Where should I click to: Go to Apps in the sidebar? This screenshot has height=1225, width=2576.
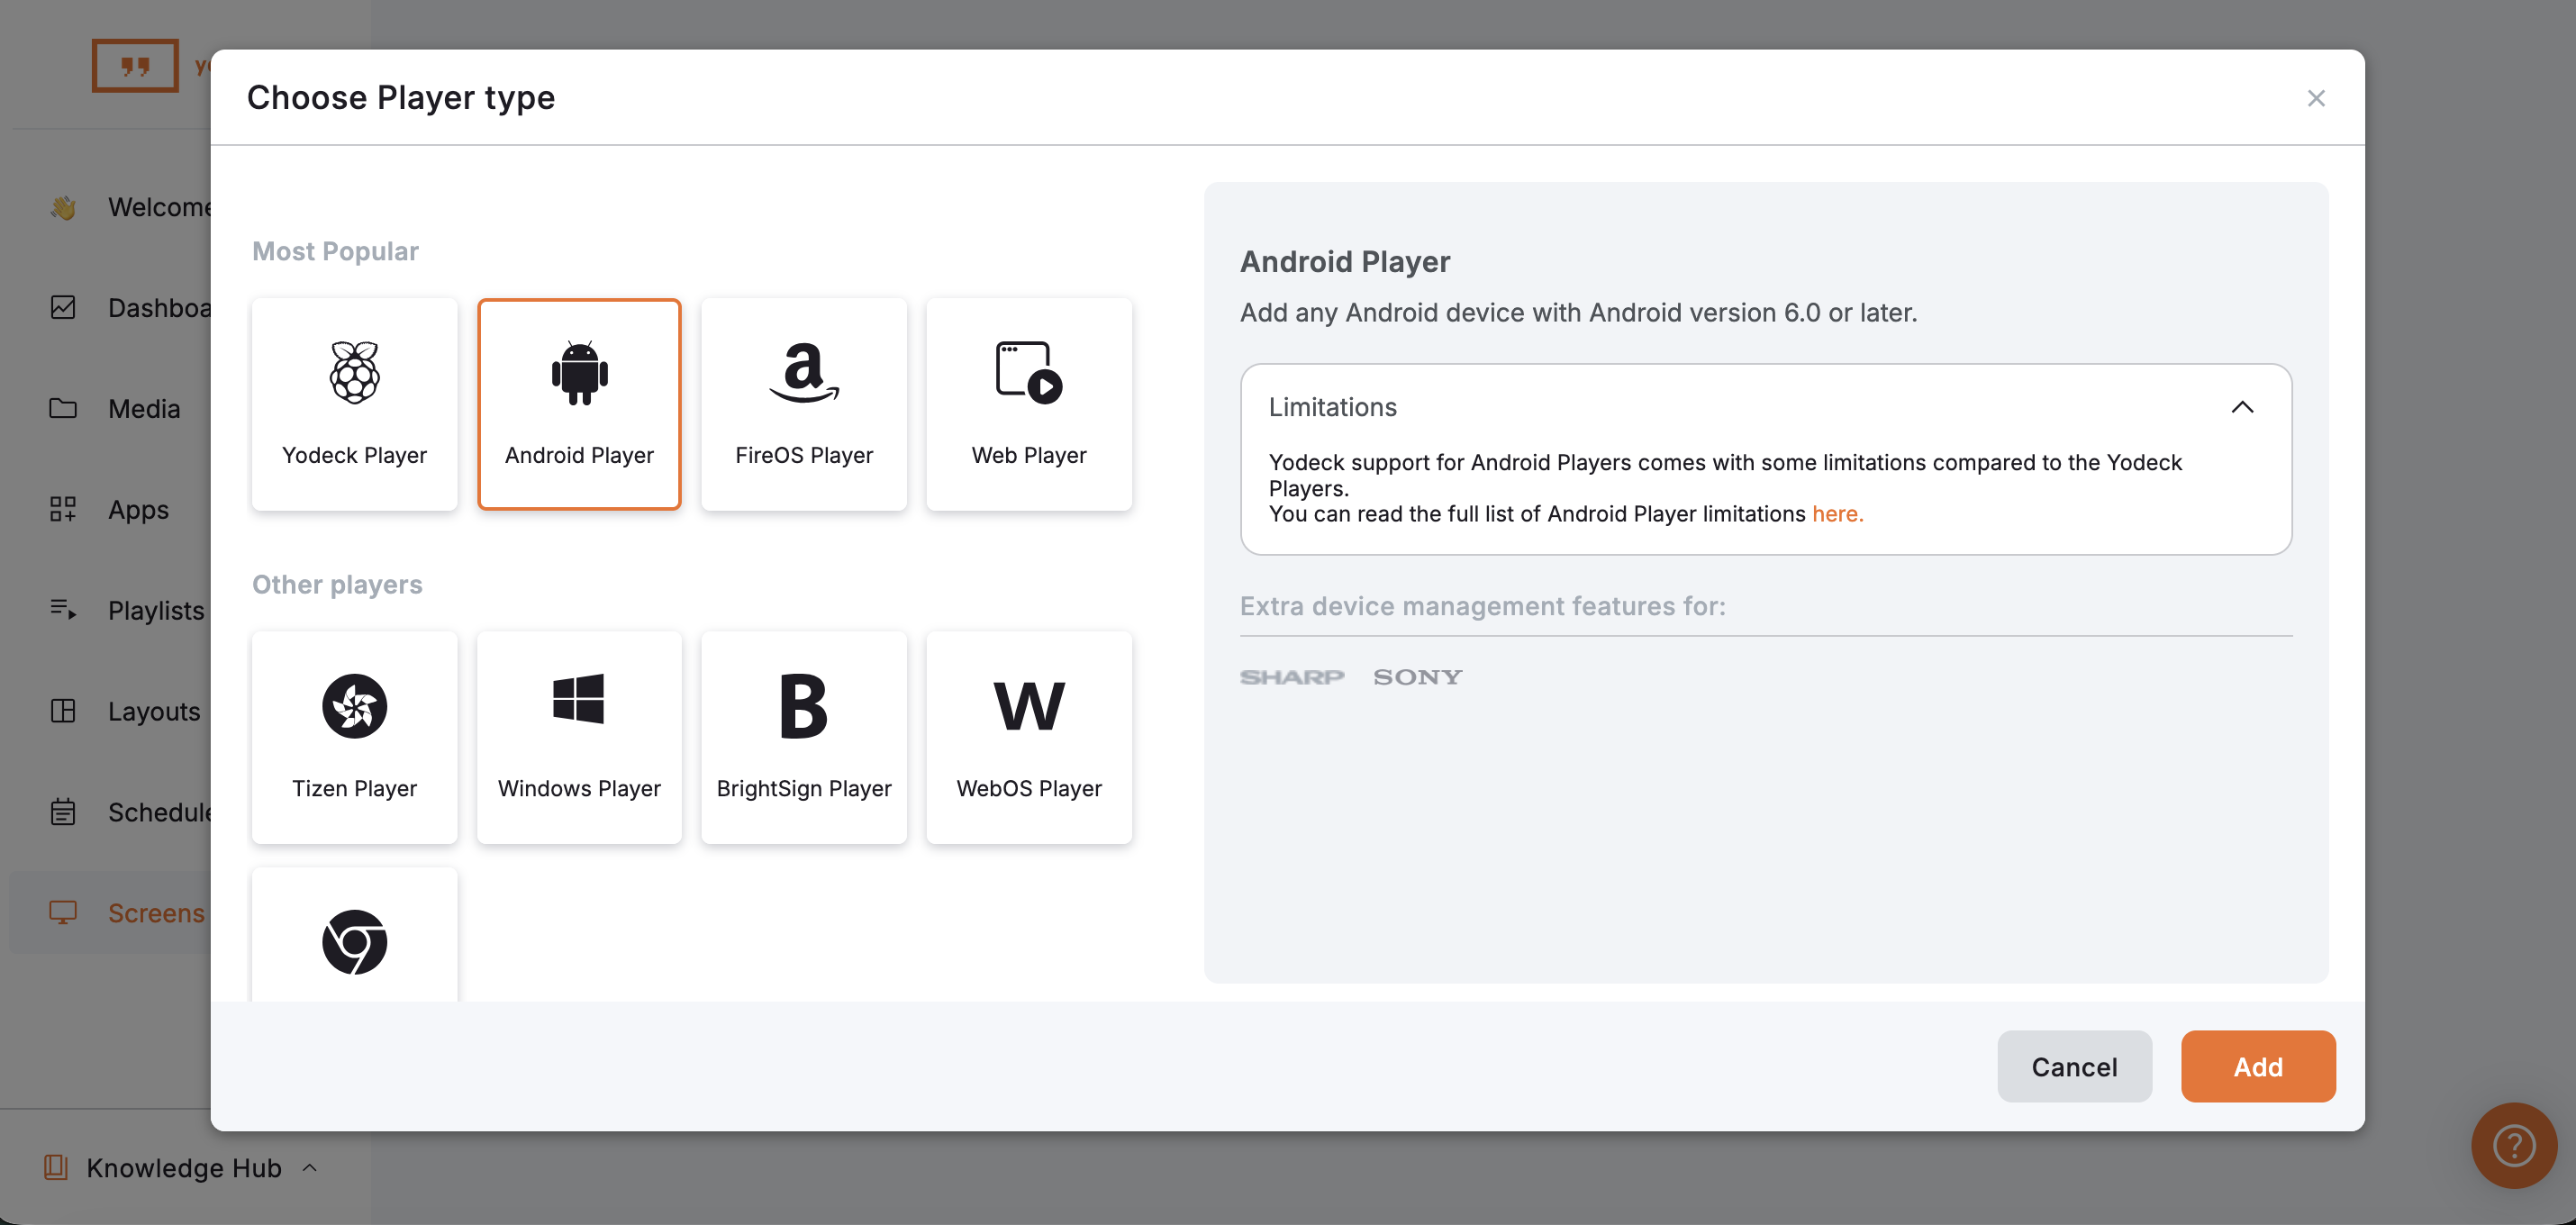(138, 509)
